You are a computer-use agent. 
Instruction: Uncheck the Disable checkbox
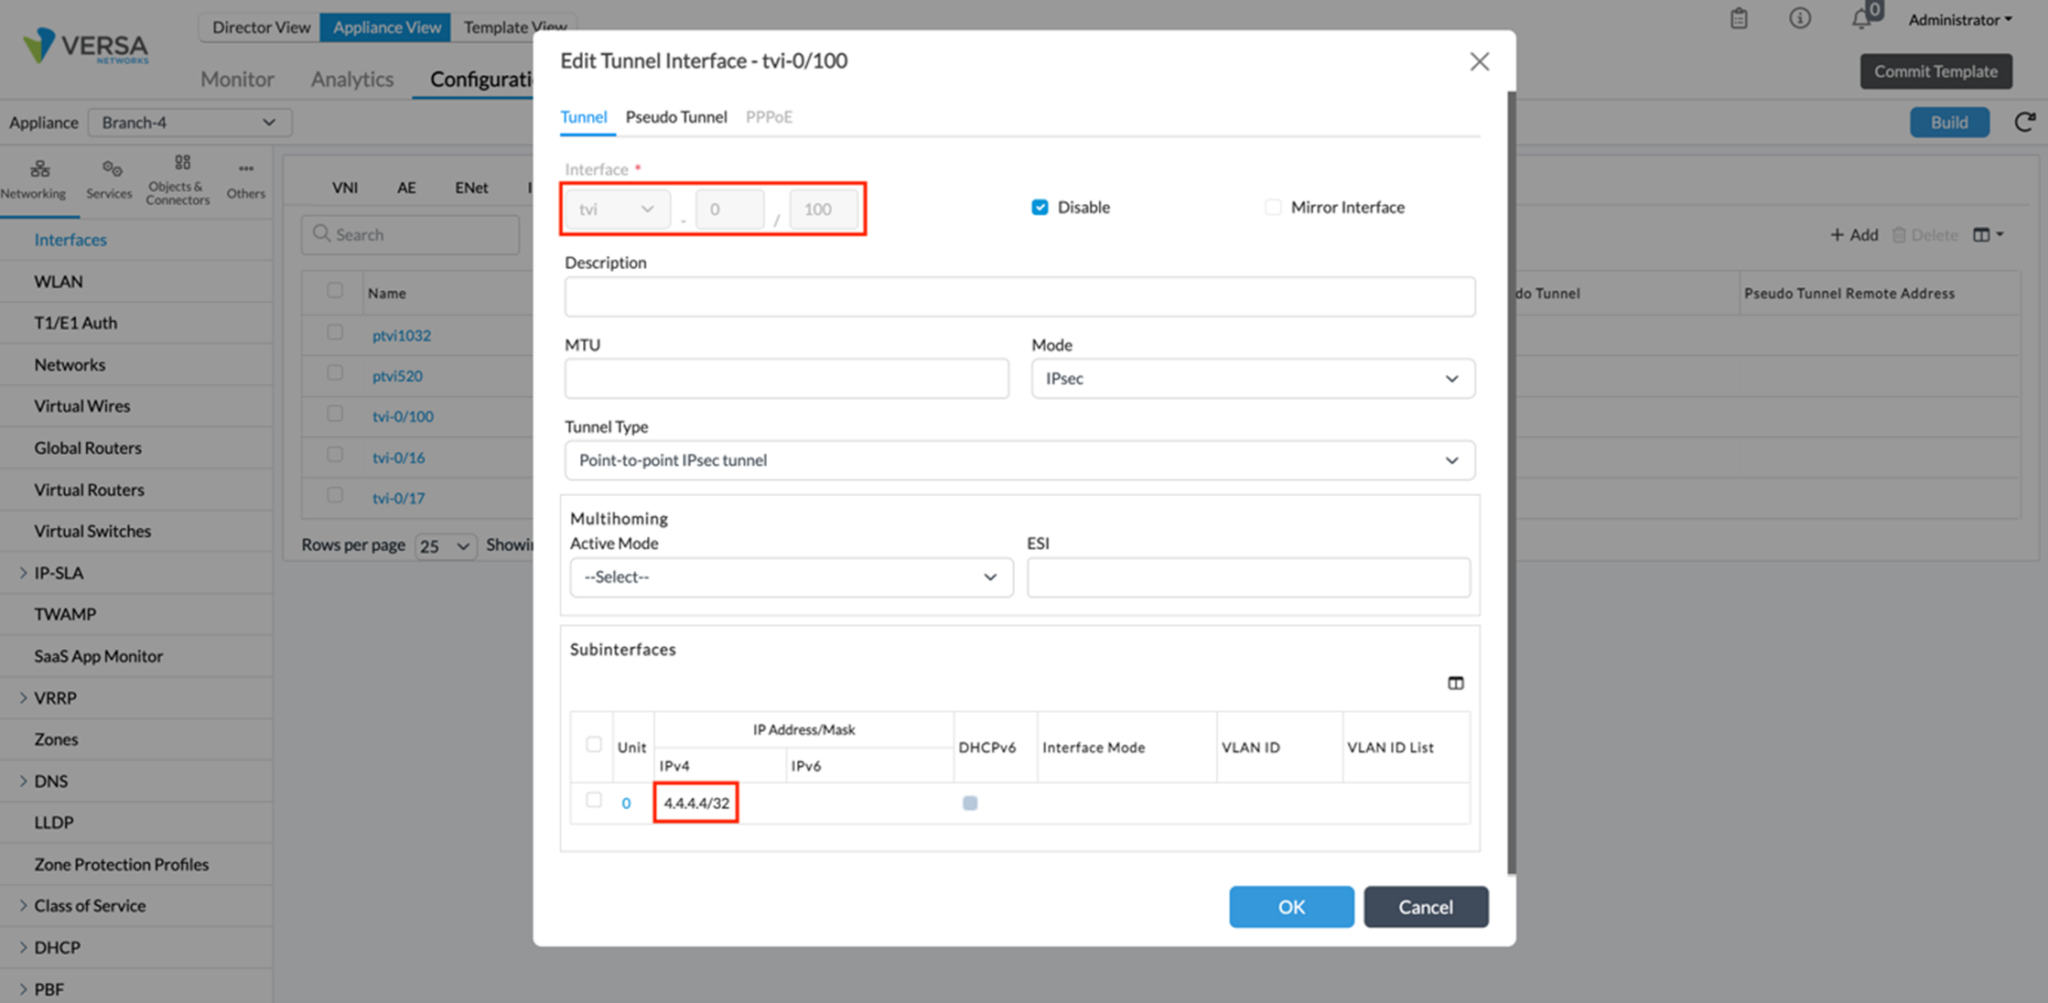[x=1039, y=207]
